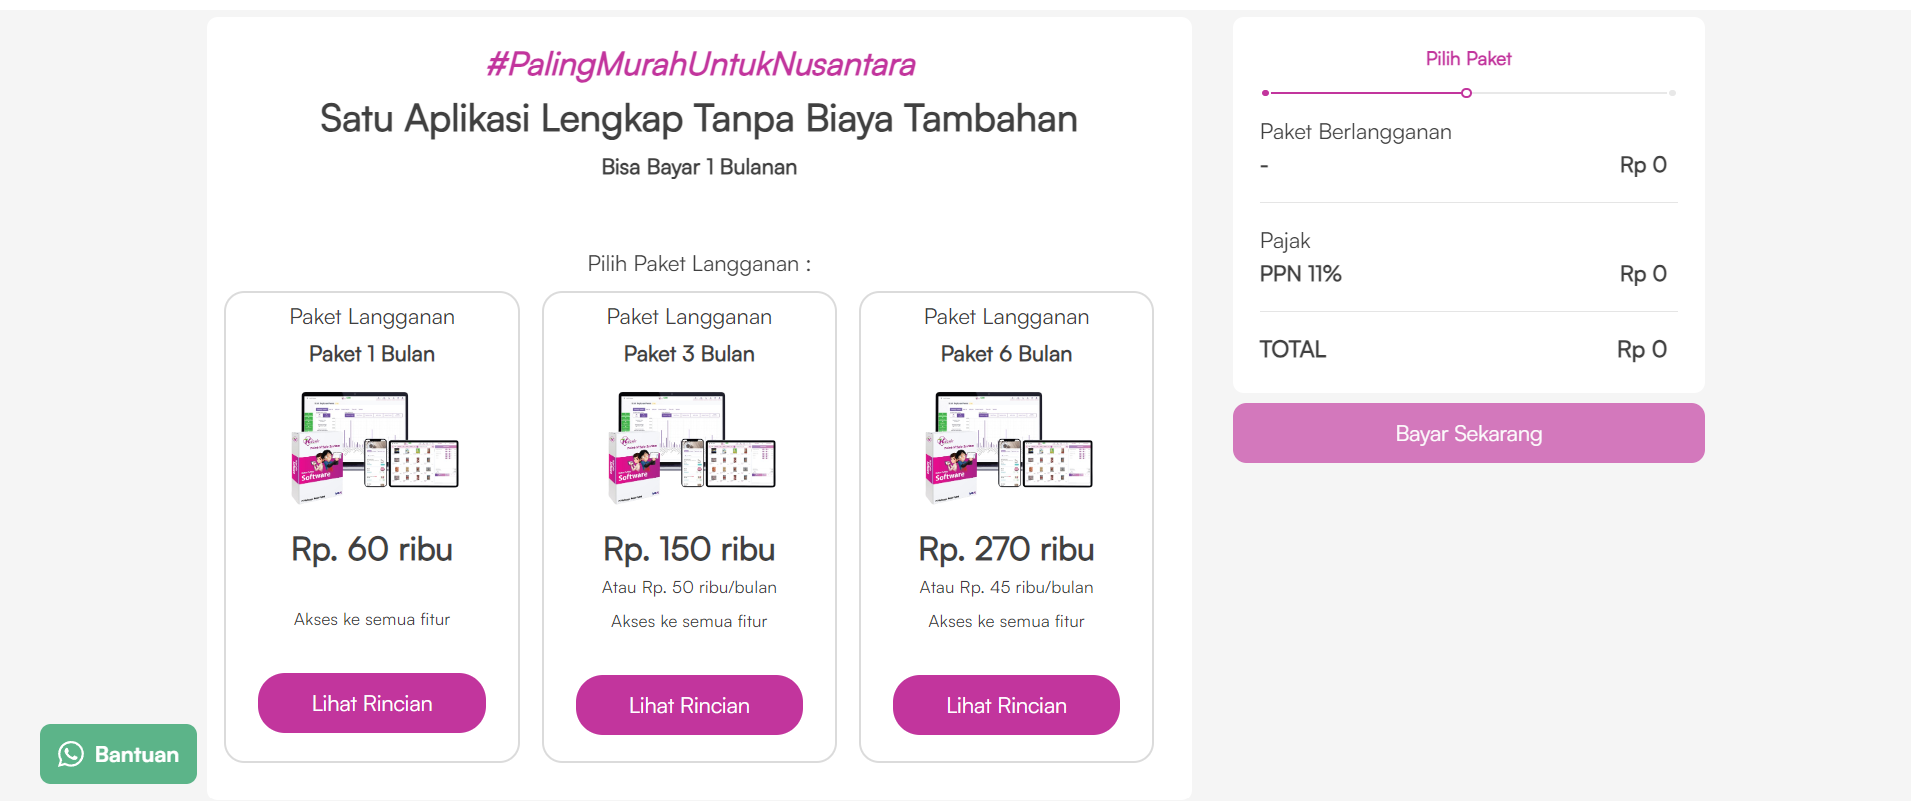
Task: Click the WhatsApp icon in Bantuan button
Action: pyautogui.click(x=71, y=754)
